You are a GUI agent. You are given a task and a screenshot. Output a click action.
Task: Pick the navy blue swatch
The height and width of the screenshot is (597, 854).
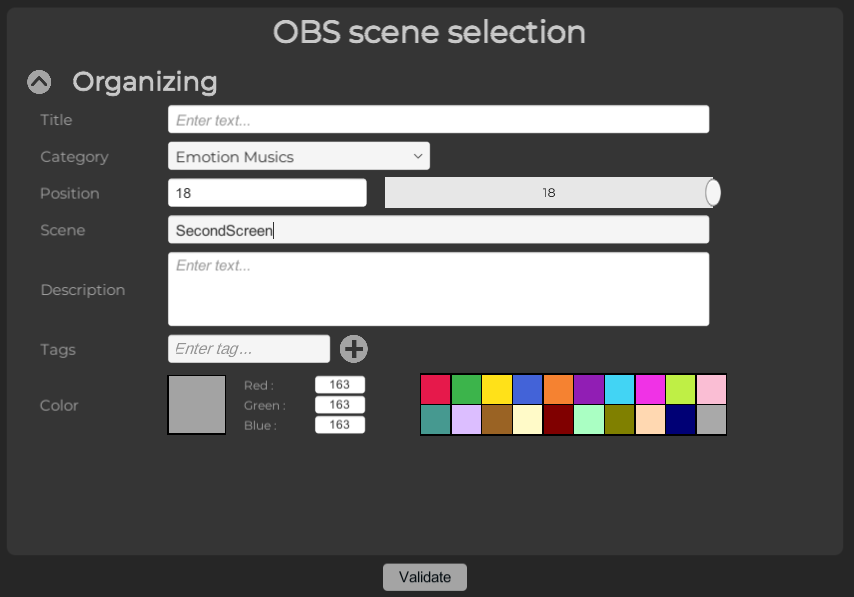pos(681,419)
